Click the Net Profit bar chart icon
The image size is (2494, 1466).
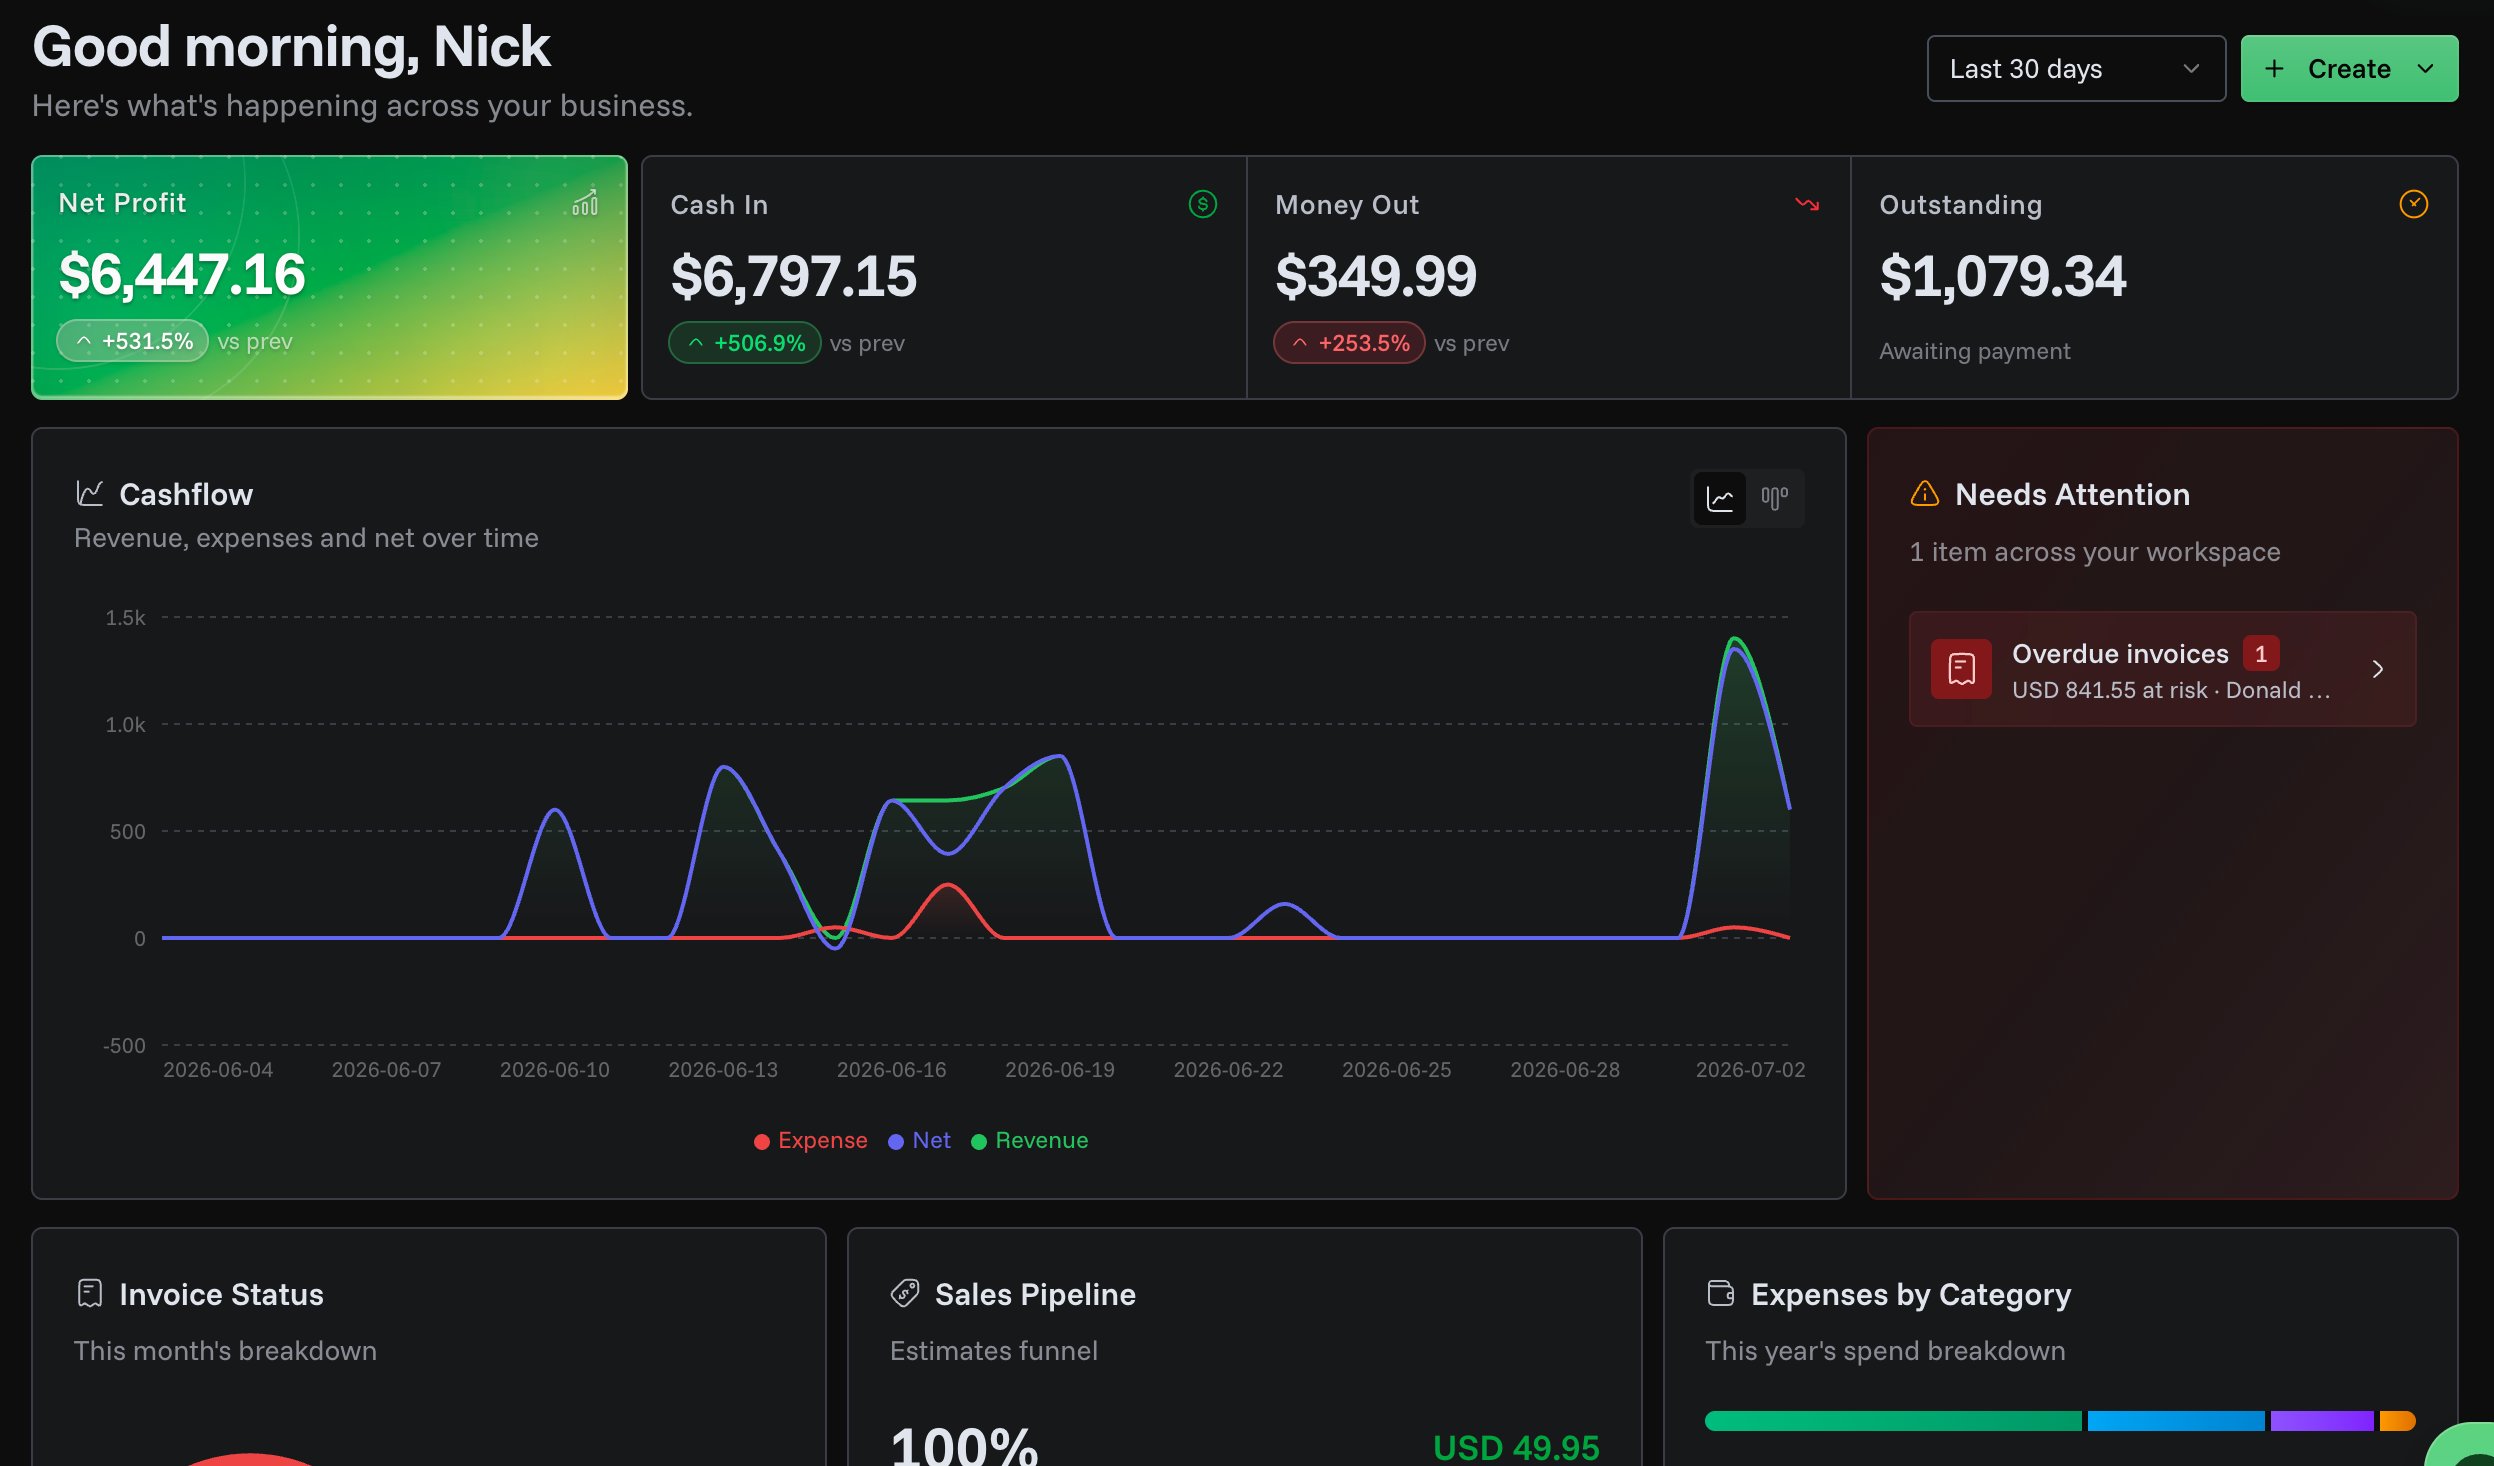(x=585, y=203)
